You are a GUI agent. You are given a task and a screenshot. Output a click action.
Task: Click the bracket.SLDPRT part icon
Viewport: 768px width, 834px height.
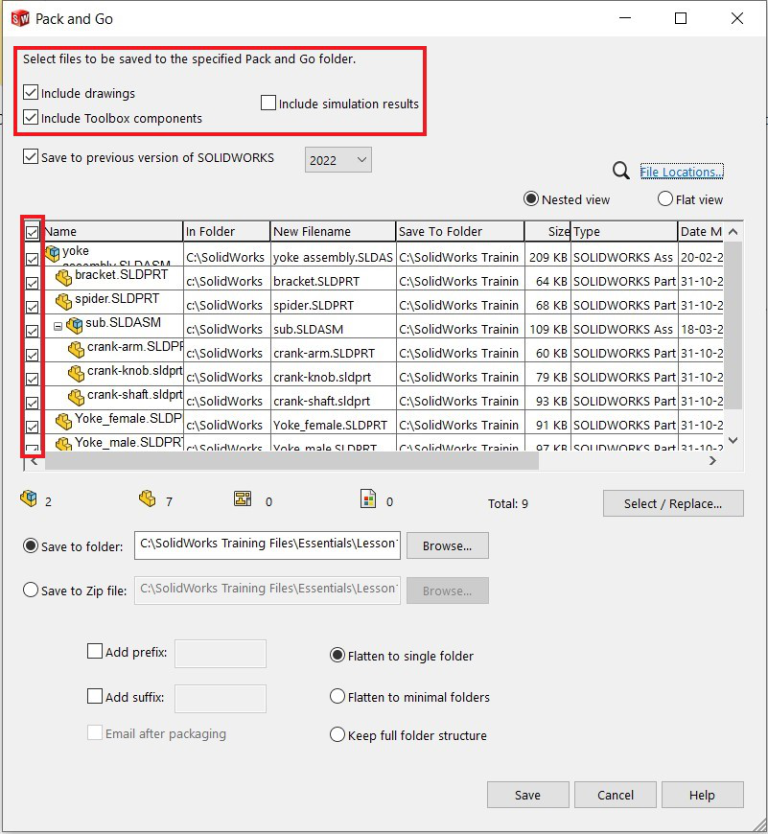click(x=64, y=277)
